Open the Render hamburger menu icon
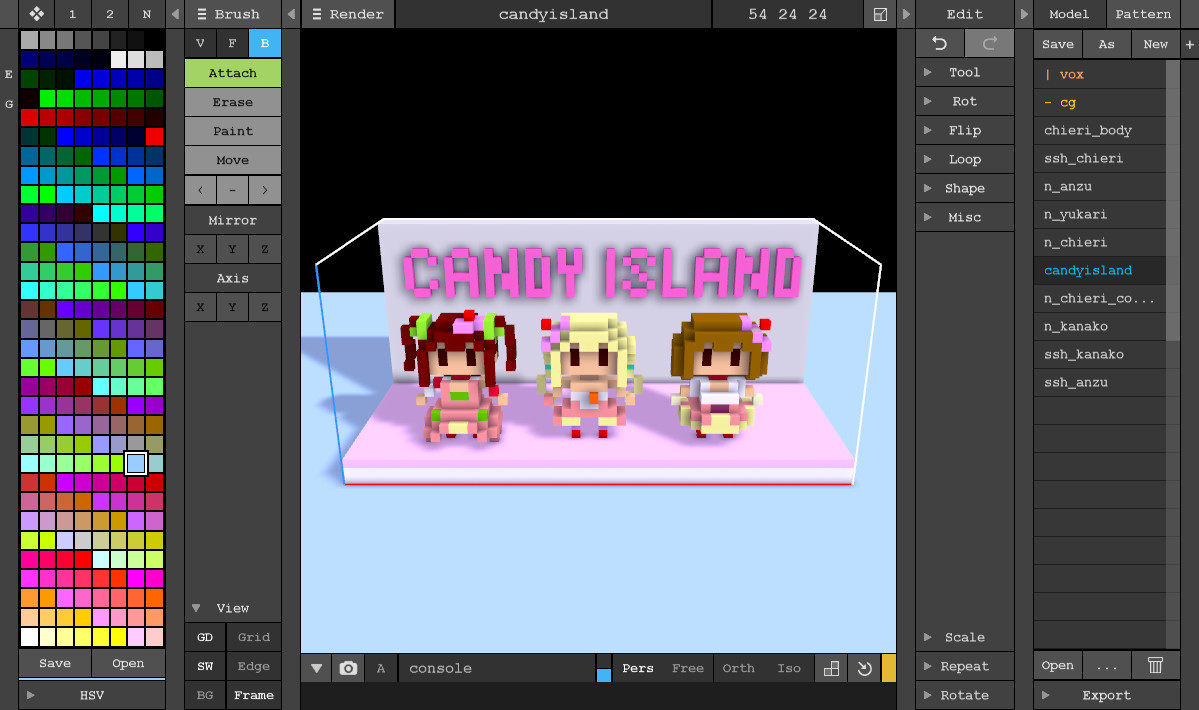 pos(317,14)
